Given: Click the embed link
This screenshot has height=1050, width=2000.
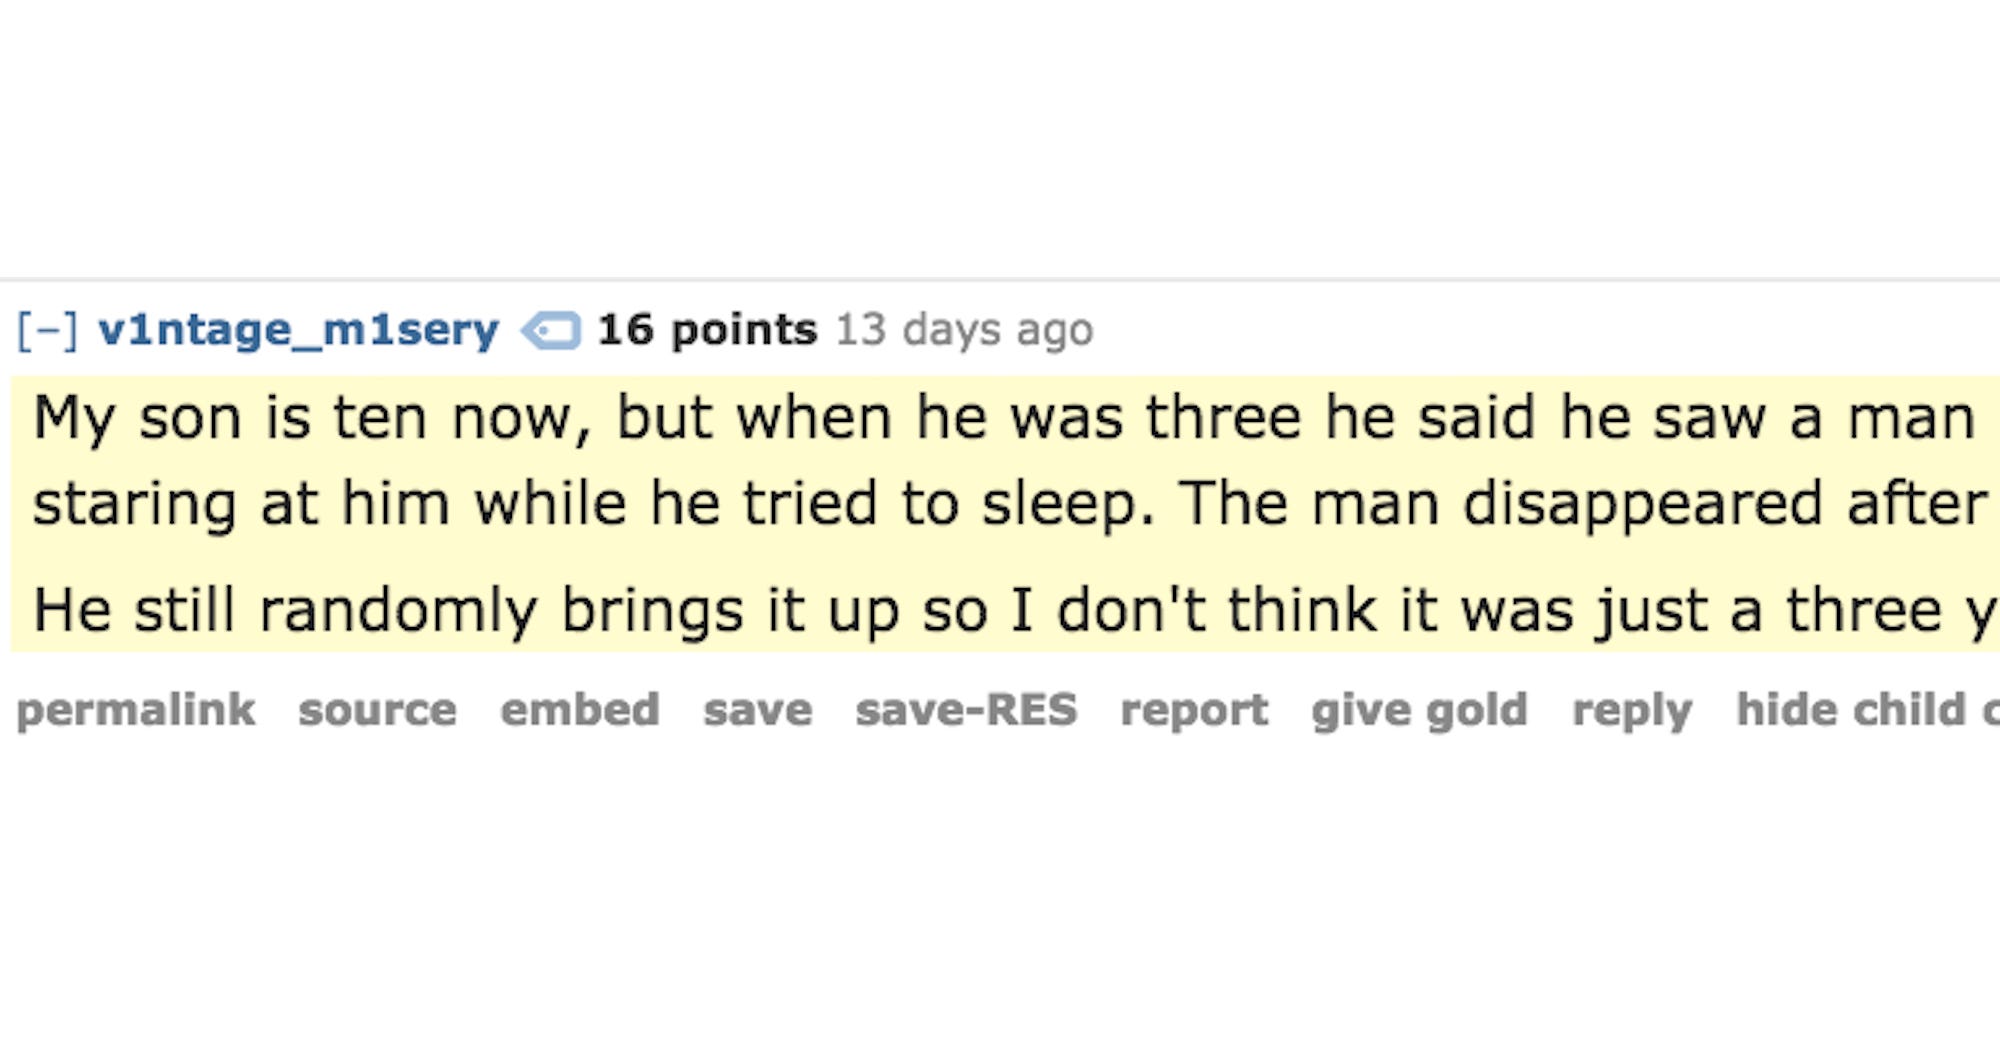Looking at the screenshot, I should coord(580,710).
